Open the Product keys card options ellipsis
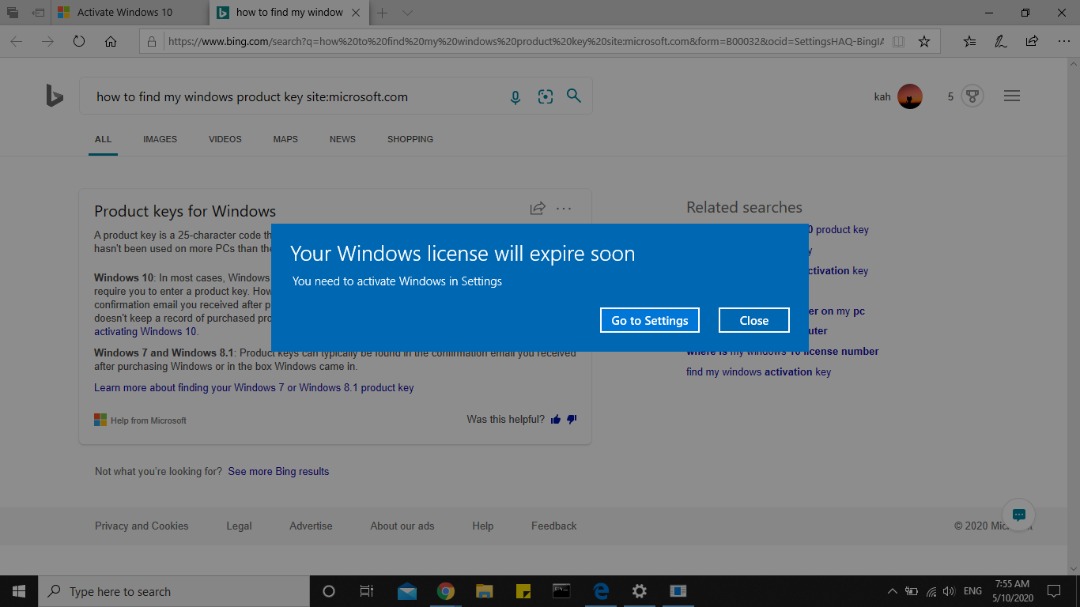 [564, 208]
